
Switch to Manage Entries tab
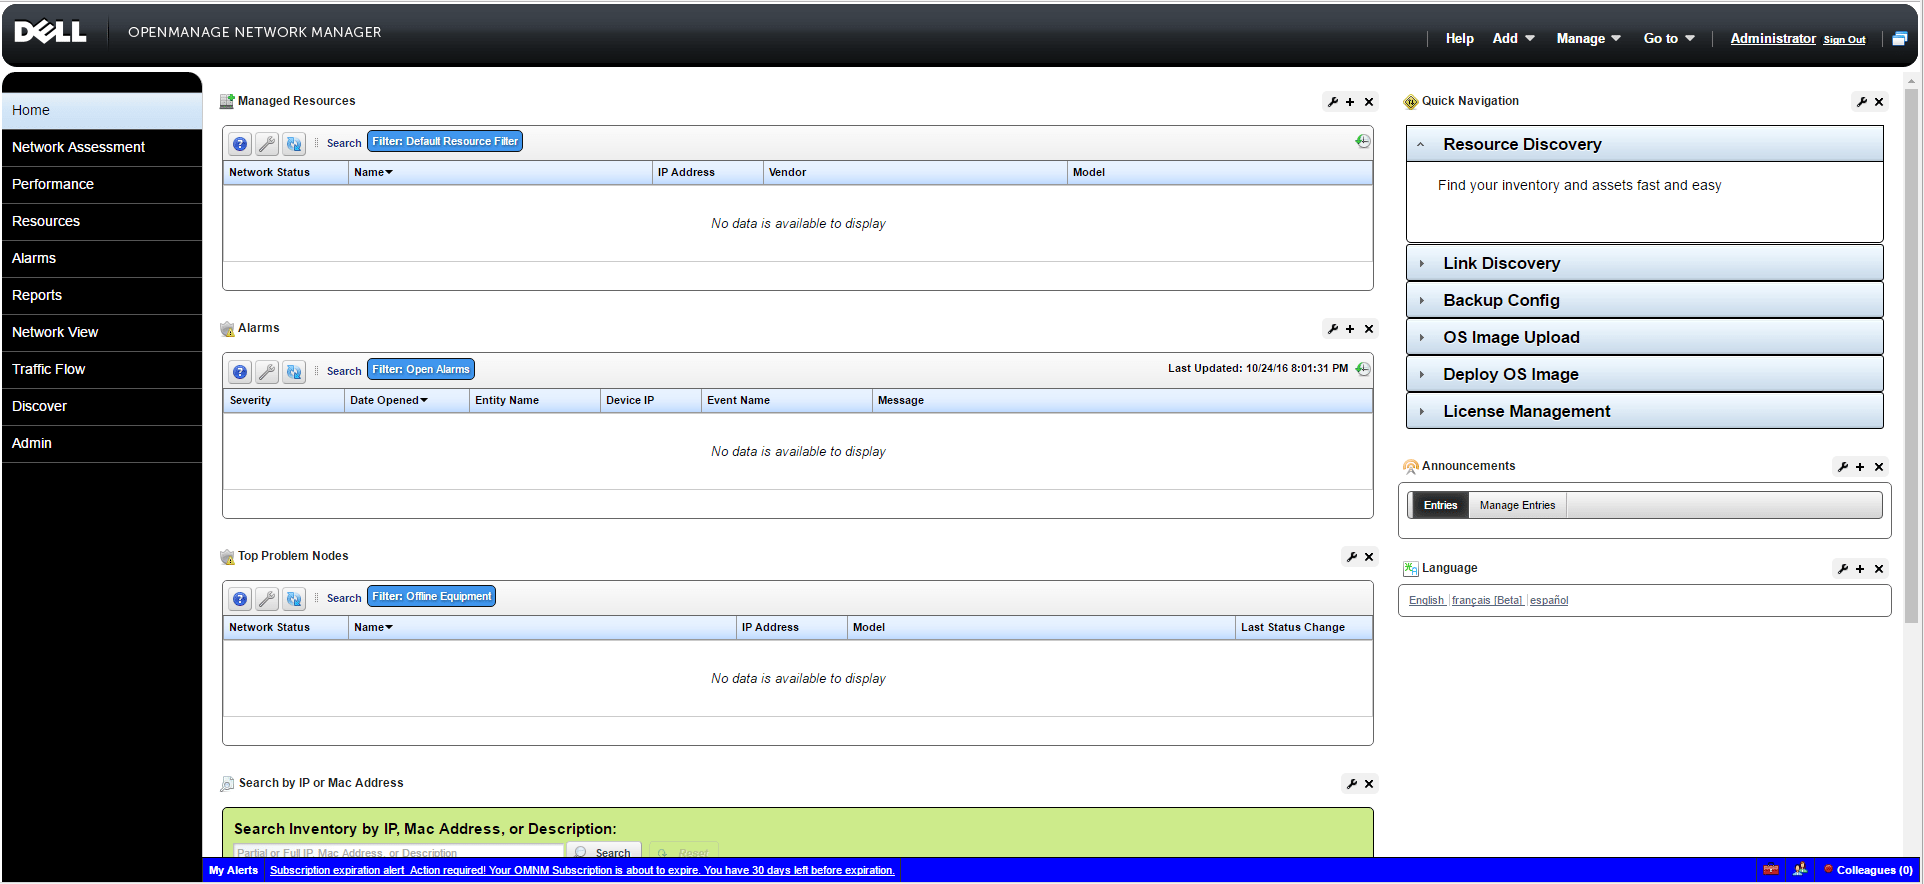pos(1517,506)
